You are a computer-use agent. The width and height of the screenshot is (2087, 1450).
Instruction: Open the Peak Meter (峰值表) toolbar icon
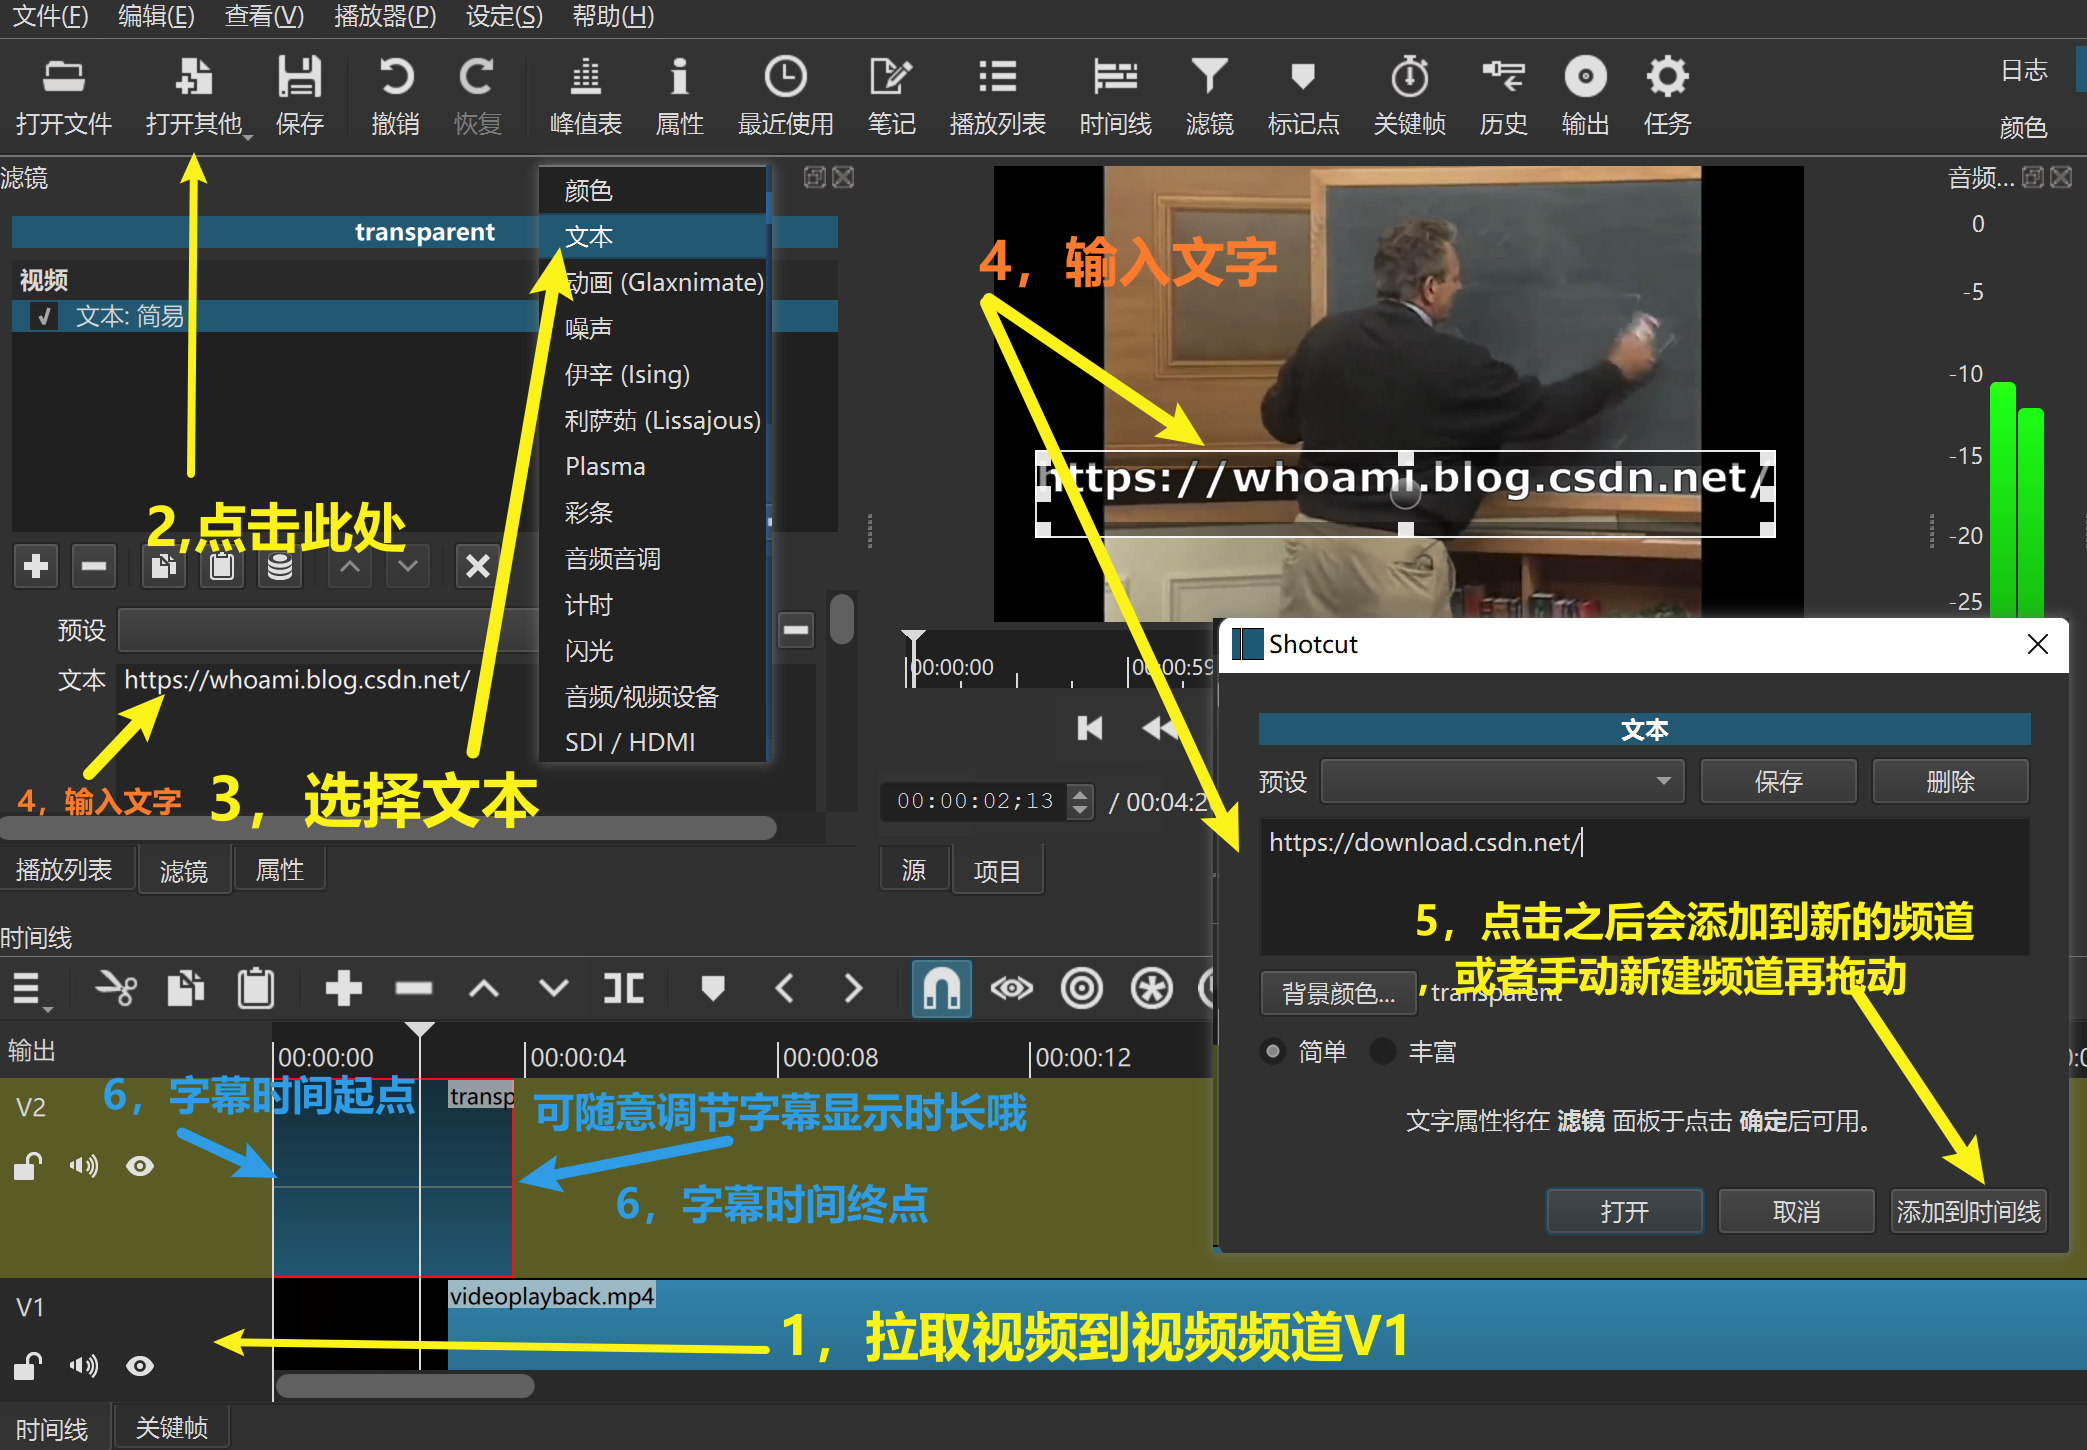tap(585, 77)
